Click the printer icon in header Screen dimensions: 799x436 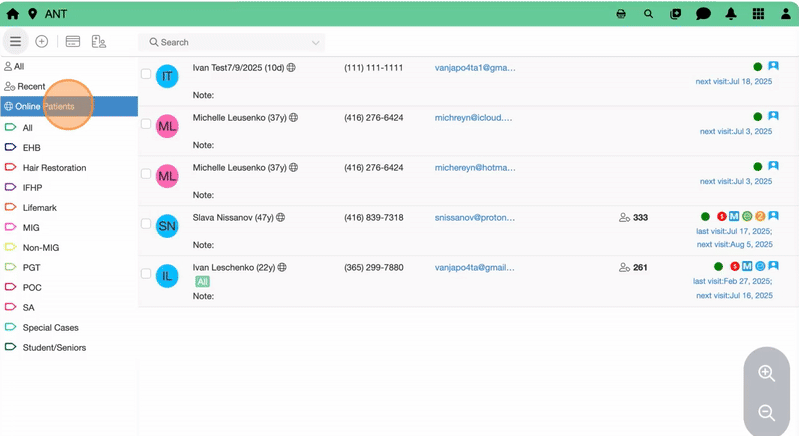pos(621,14)
